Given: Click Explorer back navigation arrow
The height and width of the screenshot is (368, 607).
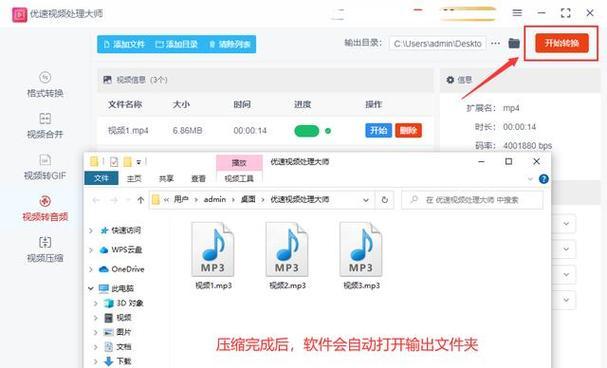Looking at the screenshot, I should [96, 200].
